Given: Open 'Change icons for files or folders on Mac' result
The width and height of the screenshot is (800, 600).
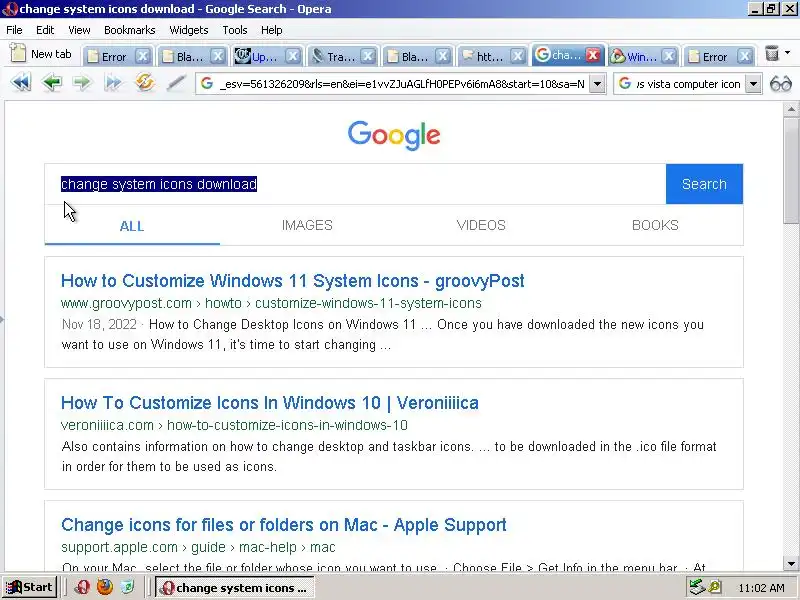Looking at the screenshot, I should pyautogui.click(x=284, y=524).
